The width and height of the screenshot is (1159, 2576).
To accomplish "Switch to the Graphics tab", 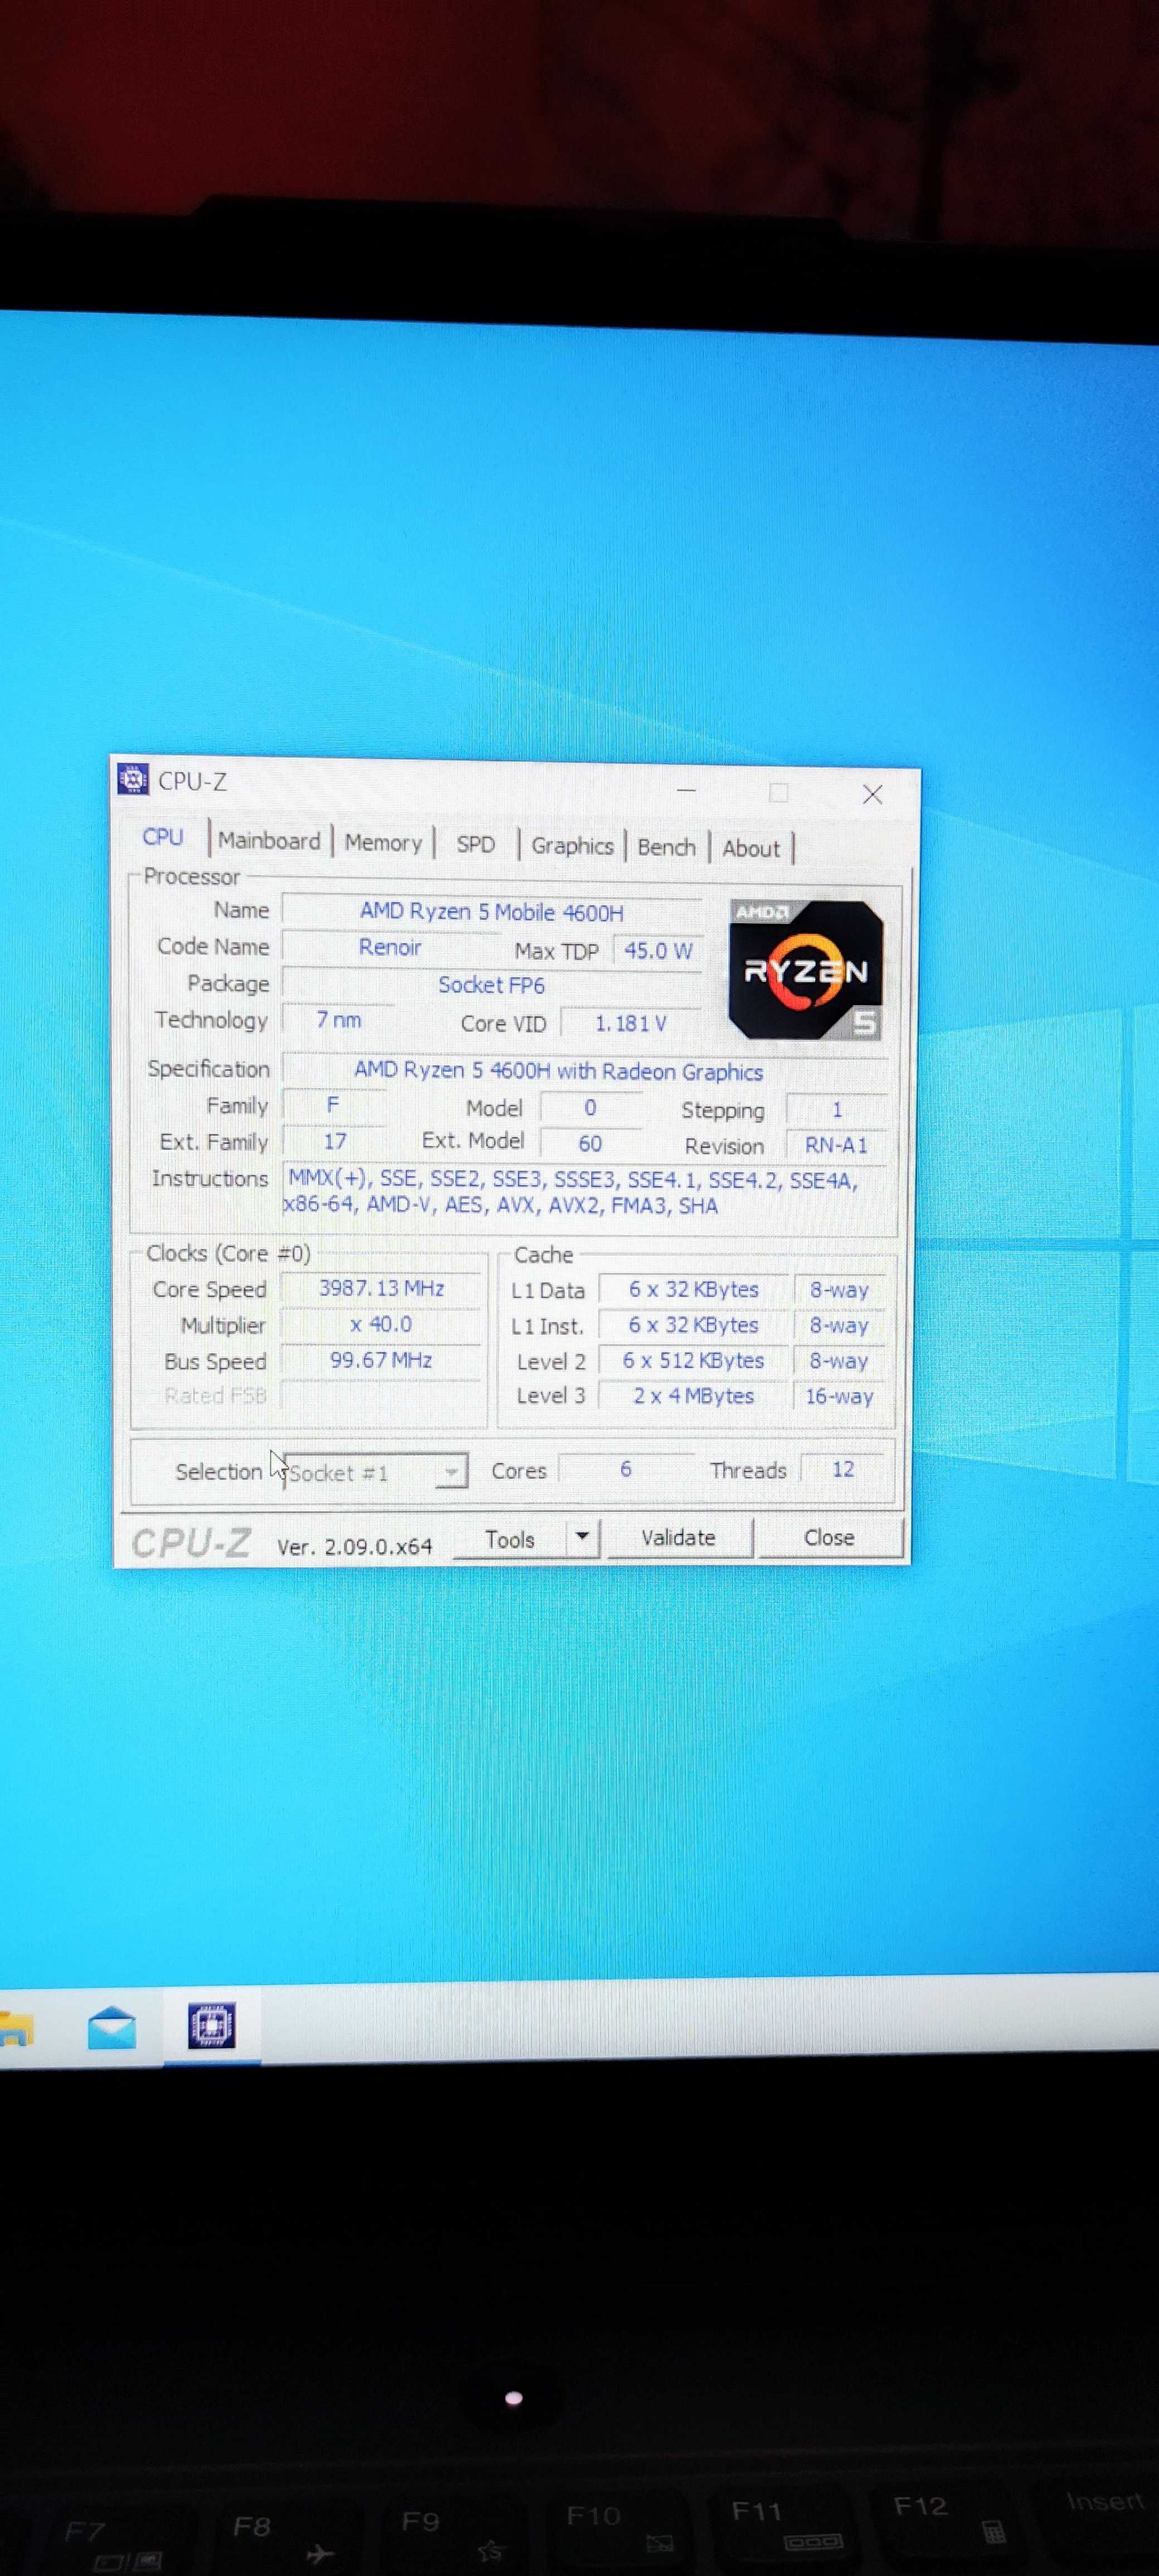I will [572, 846].
